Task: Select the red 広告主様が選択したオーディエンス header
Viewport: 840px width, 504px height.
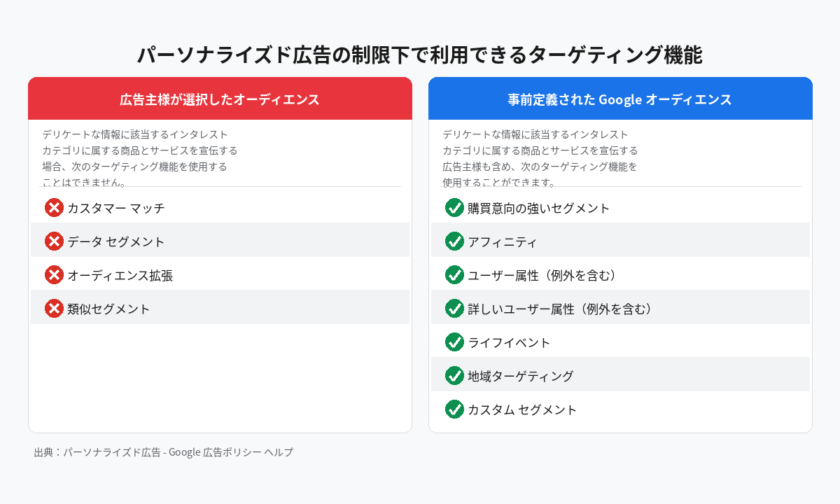Action: point(220,99)
